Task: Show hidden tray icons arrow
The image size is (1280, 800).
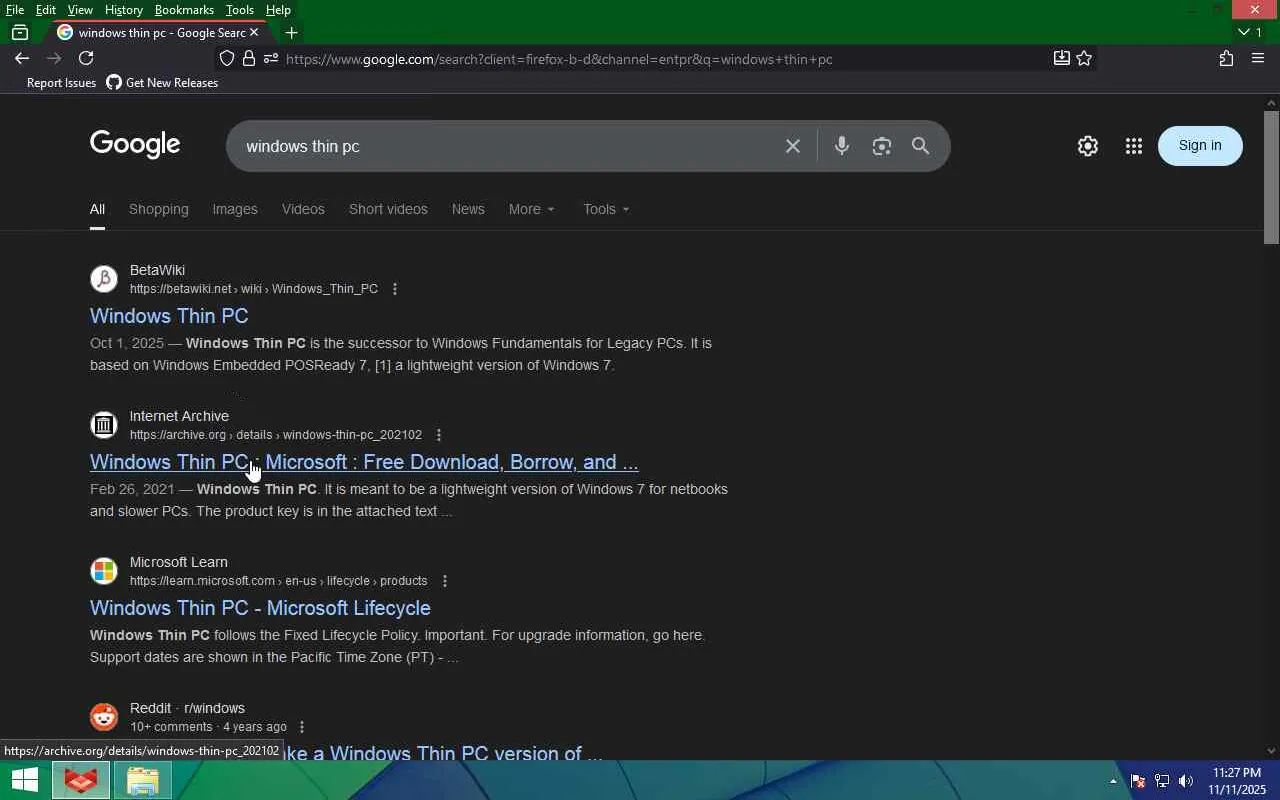Action: click(1113, 781)
